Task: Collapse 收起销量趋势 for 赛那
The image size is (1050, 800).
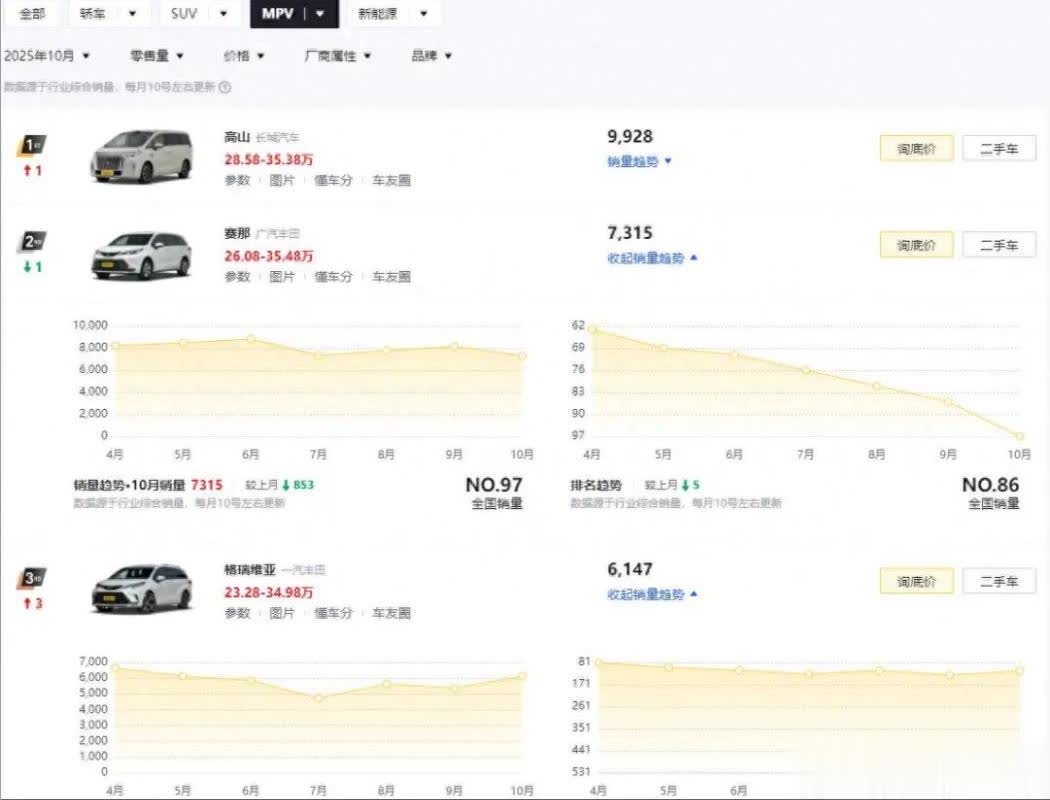Action: (x=652, y=258)
